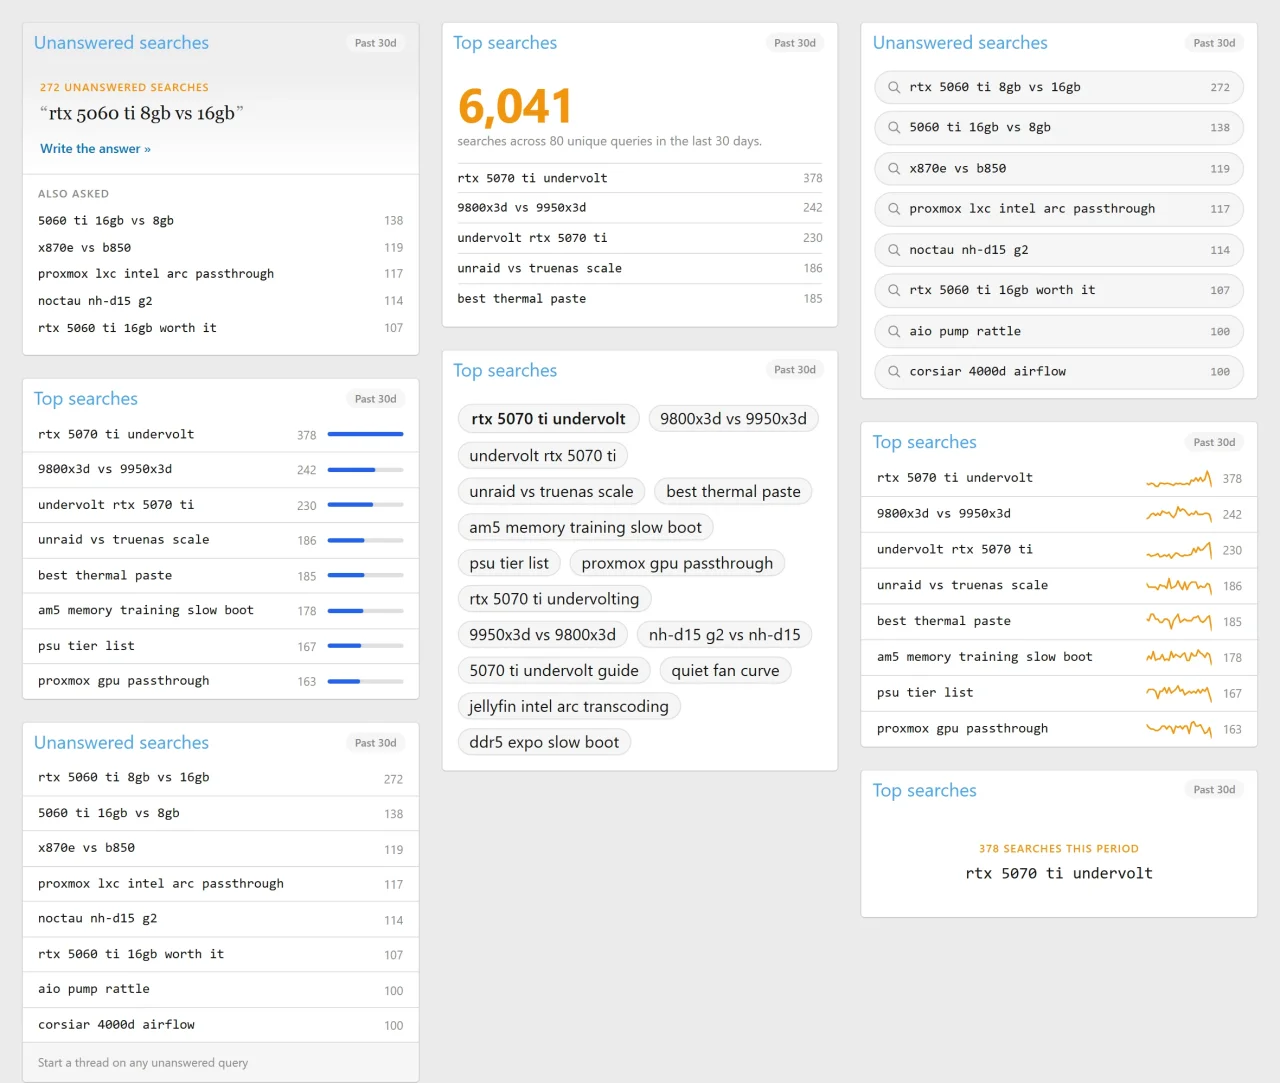Select the 'jellyfin intel arc transcoding' tag chip
This screenshot has height=1083, width=1280.
tap(569, 707)
